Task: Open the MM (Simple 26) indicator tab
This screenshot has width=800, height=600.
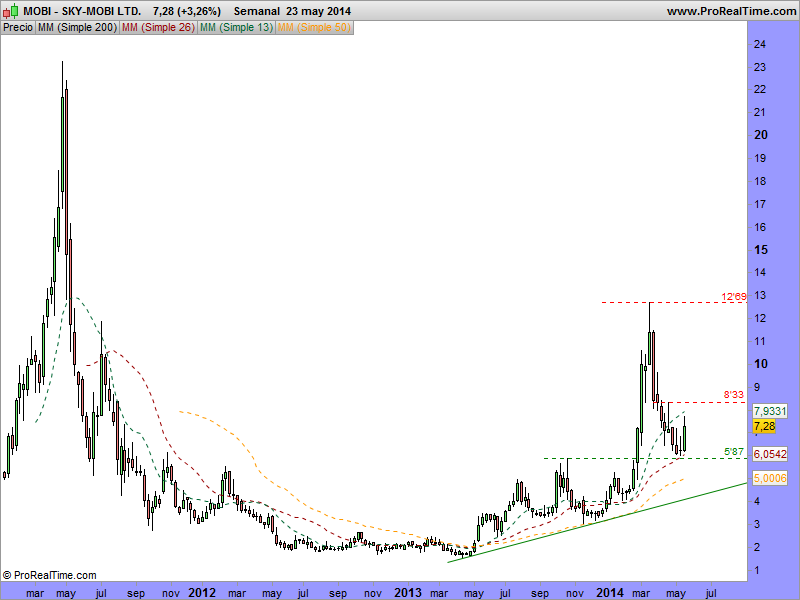Action: click(x=158, y=28)
